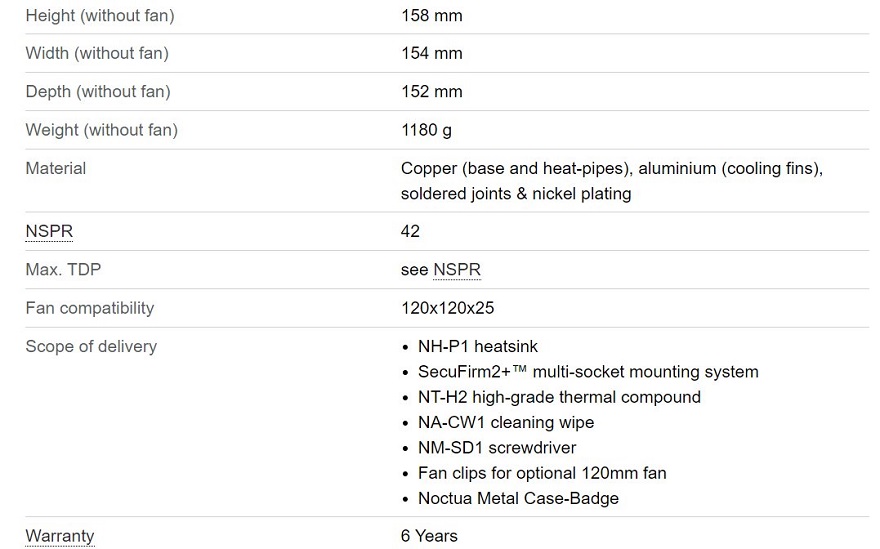The width and height of the screenshot is (880, 549).
Task: Click the NSPR label with dotted underline
Action: [x=49, y=231]
